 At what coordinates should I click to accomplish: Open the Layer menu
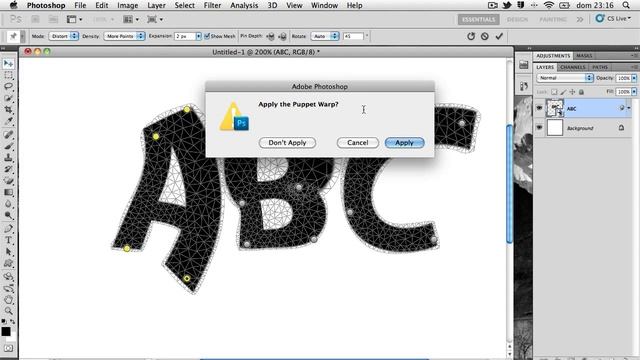(x=156, y=5)
